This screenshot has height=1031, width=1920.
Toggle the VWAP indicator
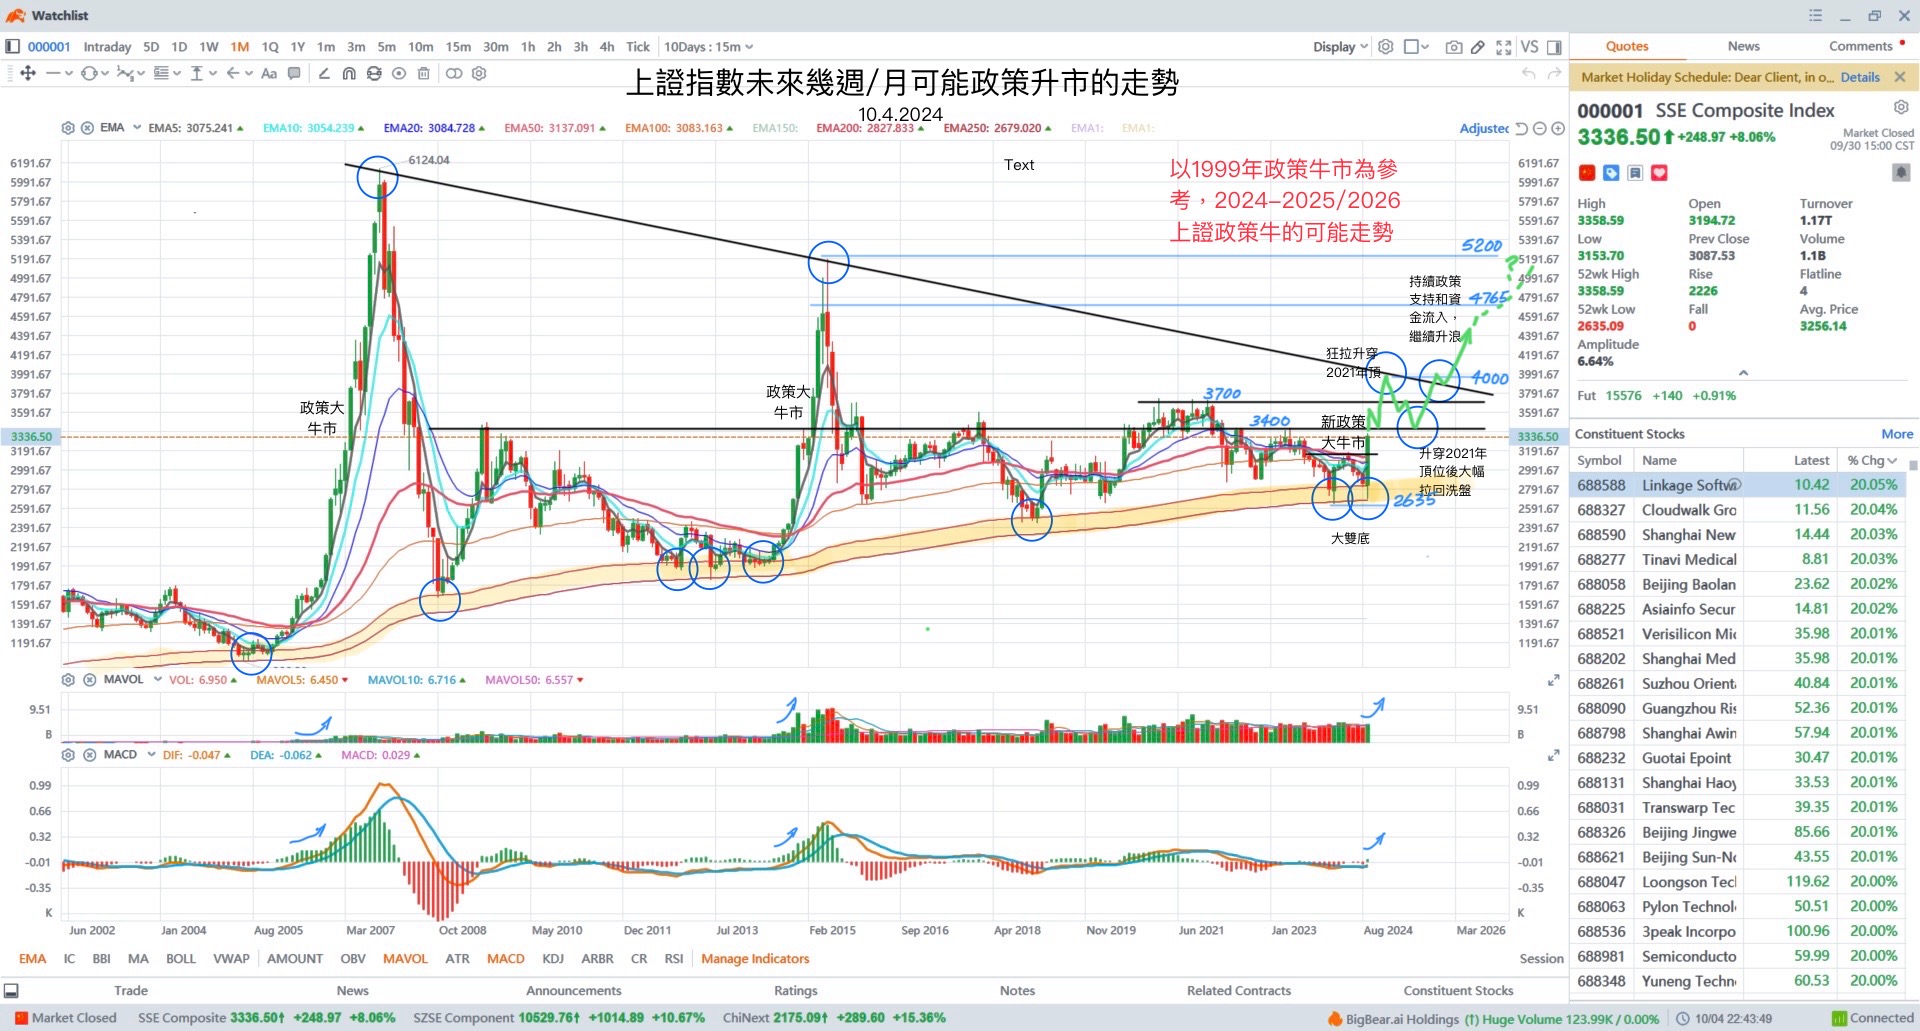click(231, 958)
